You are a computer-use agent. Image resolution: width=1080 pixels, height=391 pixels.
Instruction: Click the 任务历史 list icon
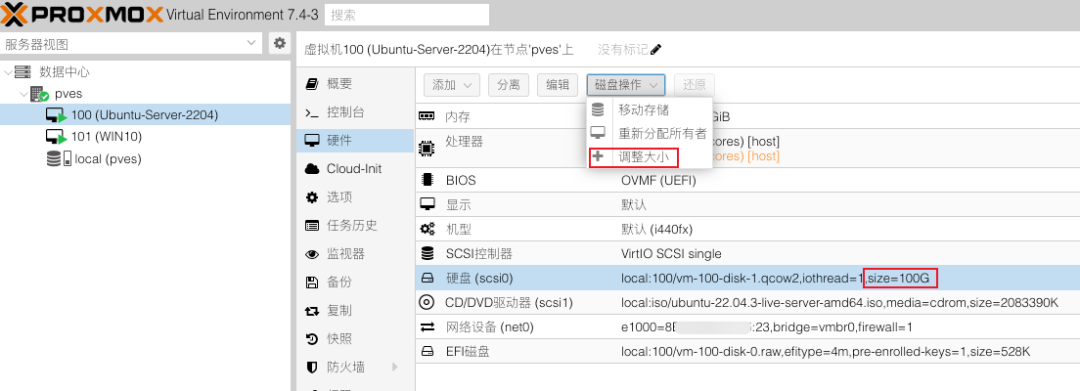pyautogui.click(x=312, y=226)
